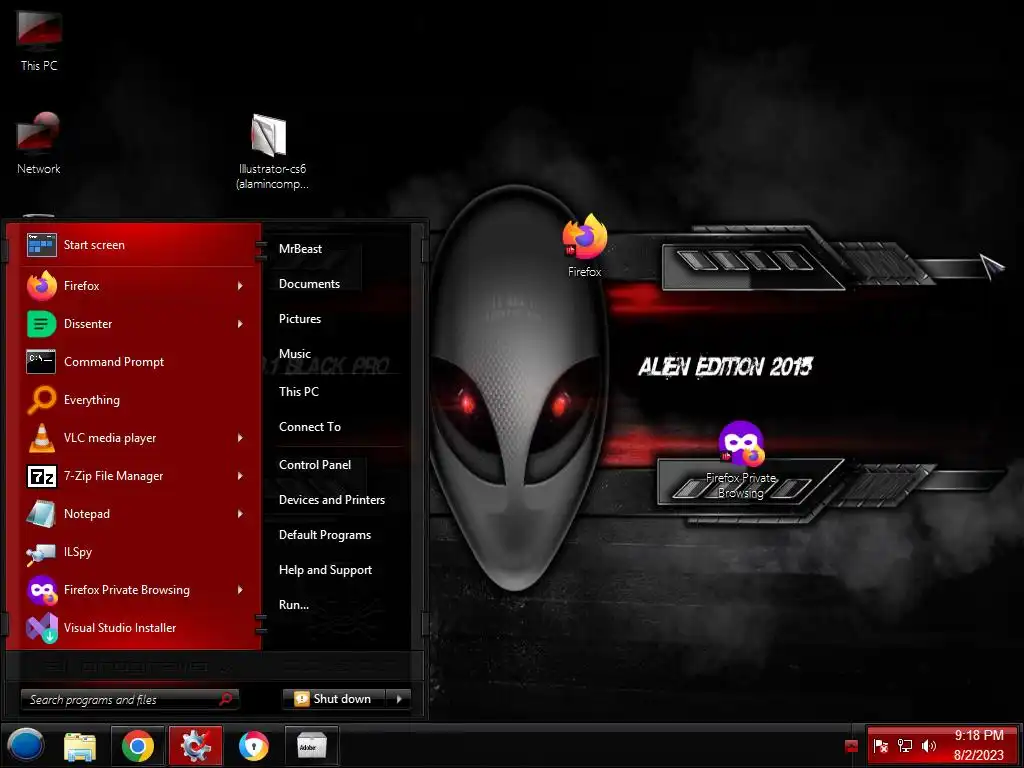Image resolution: width=1024 pixels, height=768 pixels.
Task: Open the Adobe box icon on taskbar
Action: (312, 746)
